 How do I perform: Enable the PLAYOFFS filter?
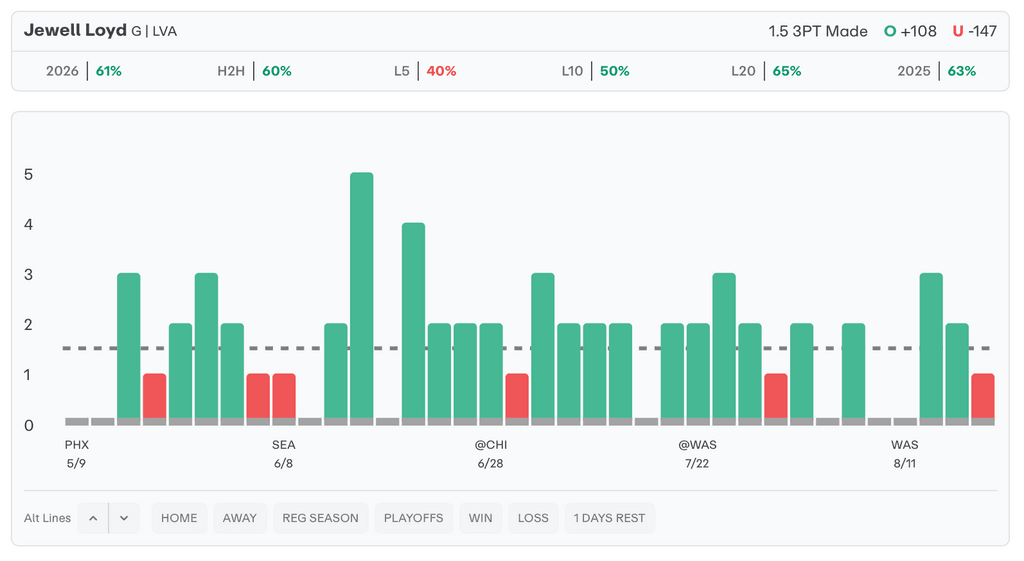[x=413, y=518]
